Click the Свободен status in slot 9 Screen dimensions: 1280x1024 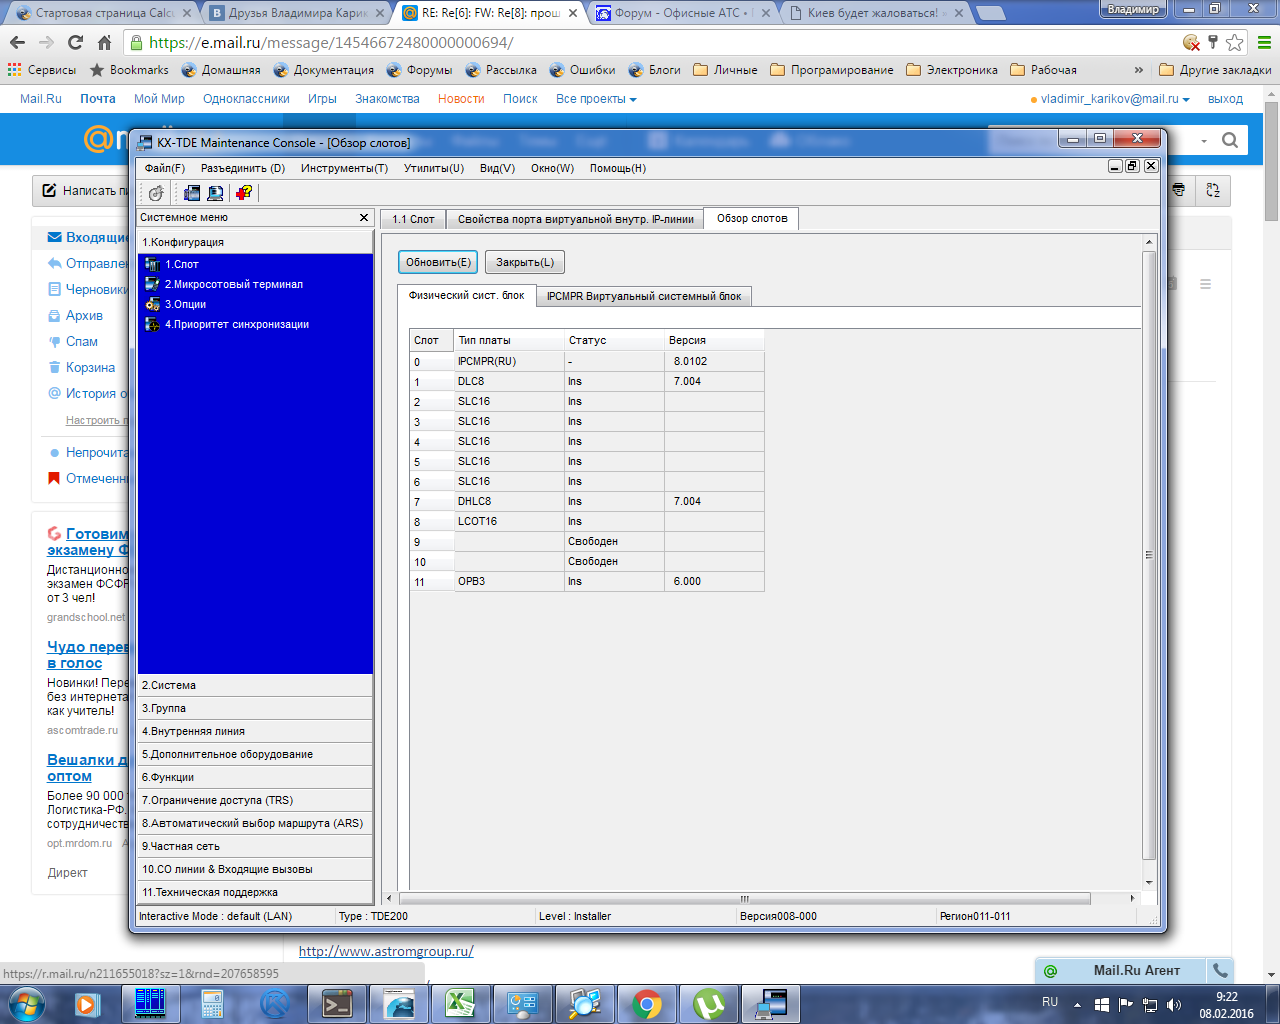[x=614, y=541]
